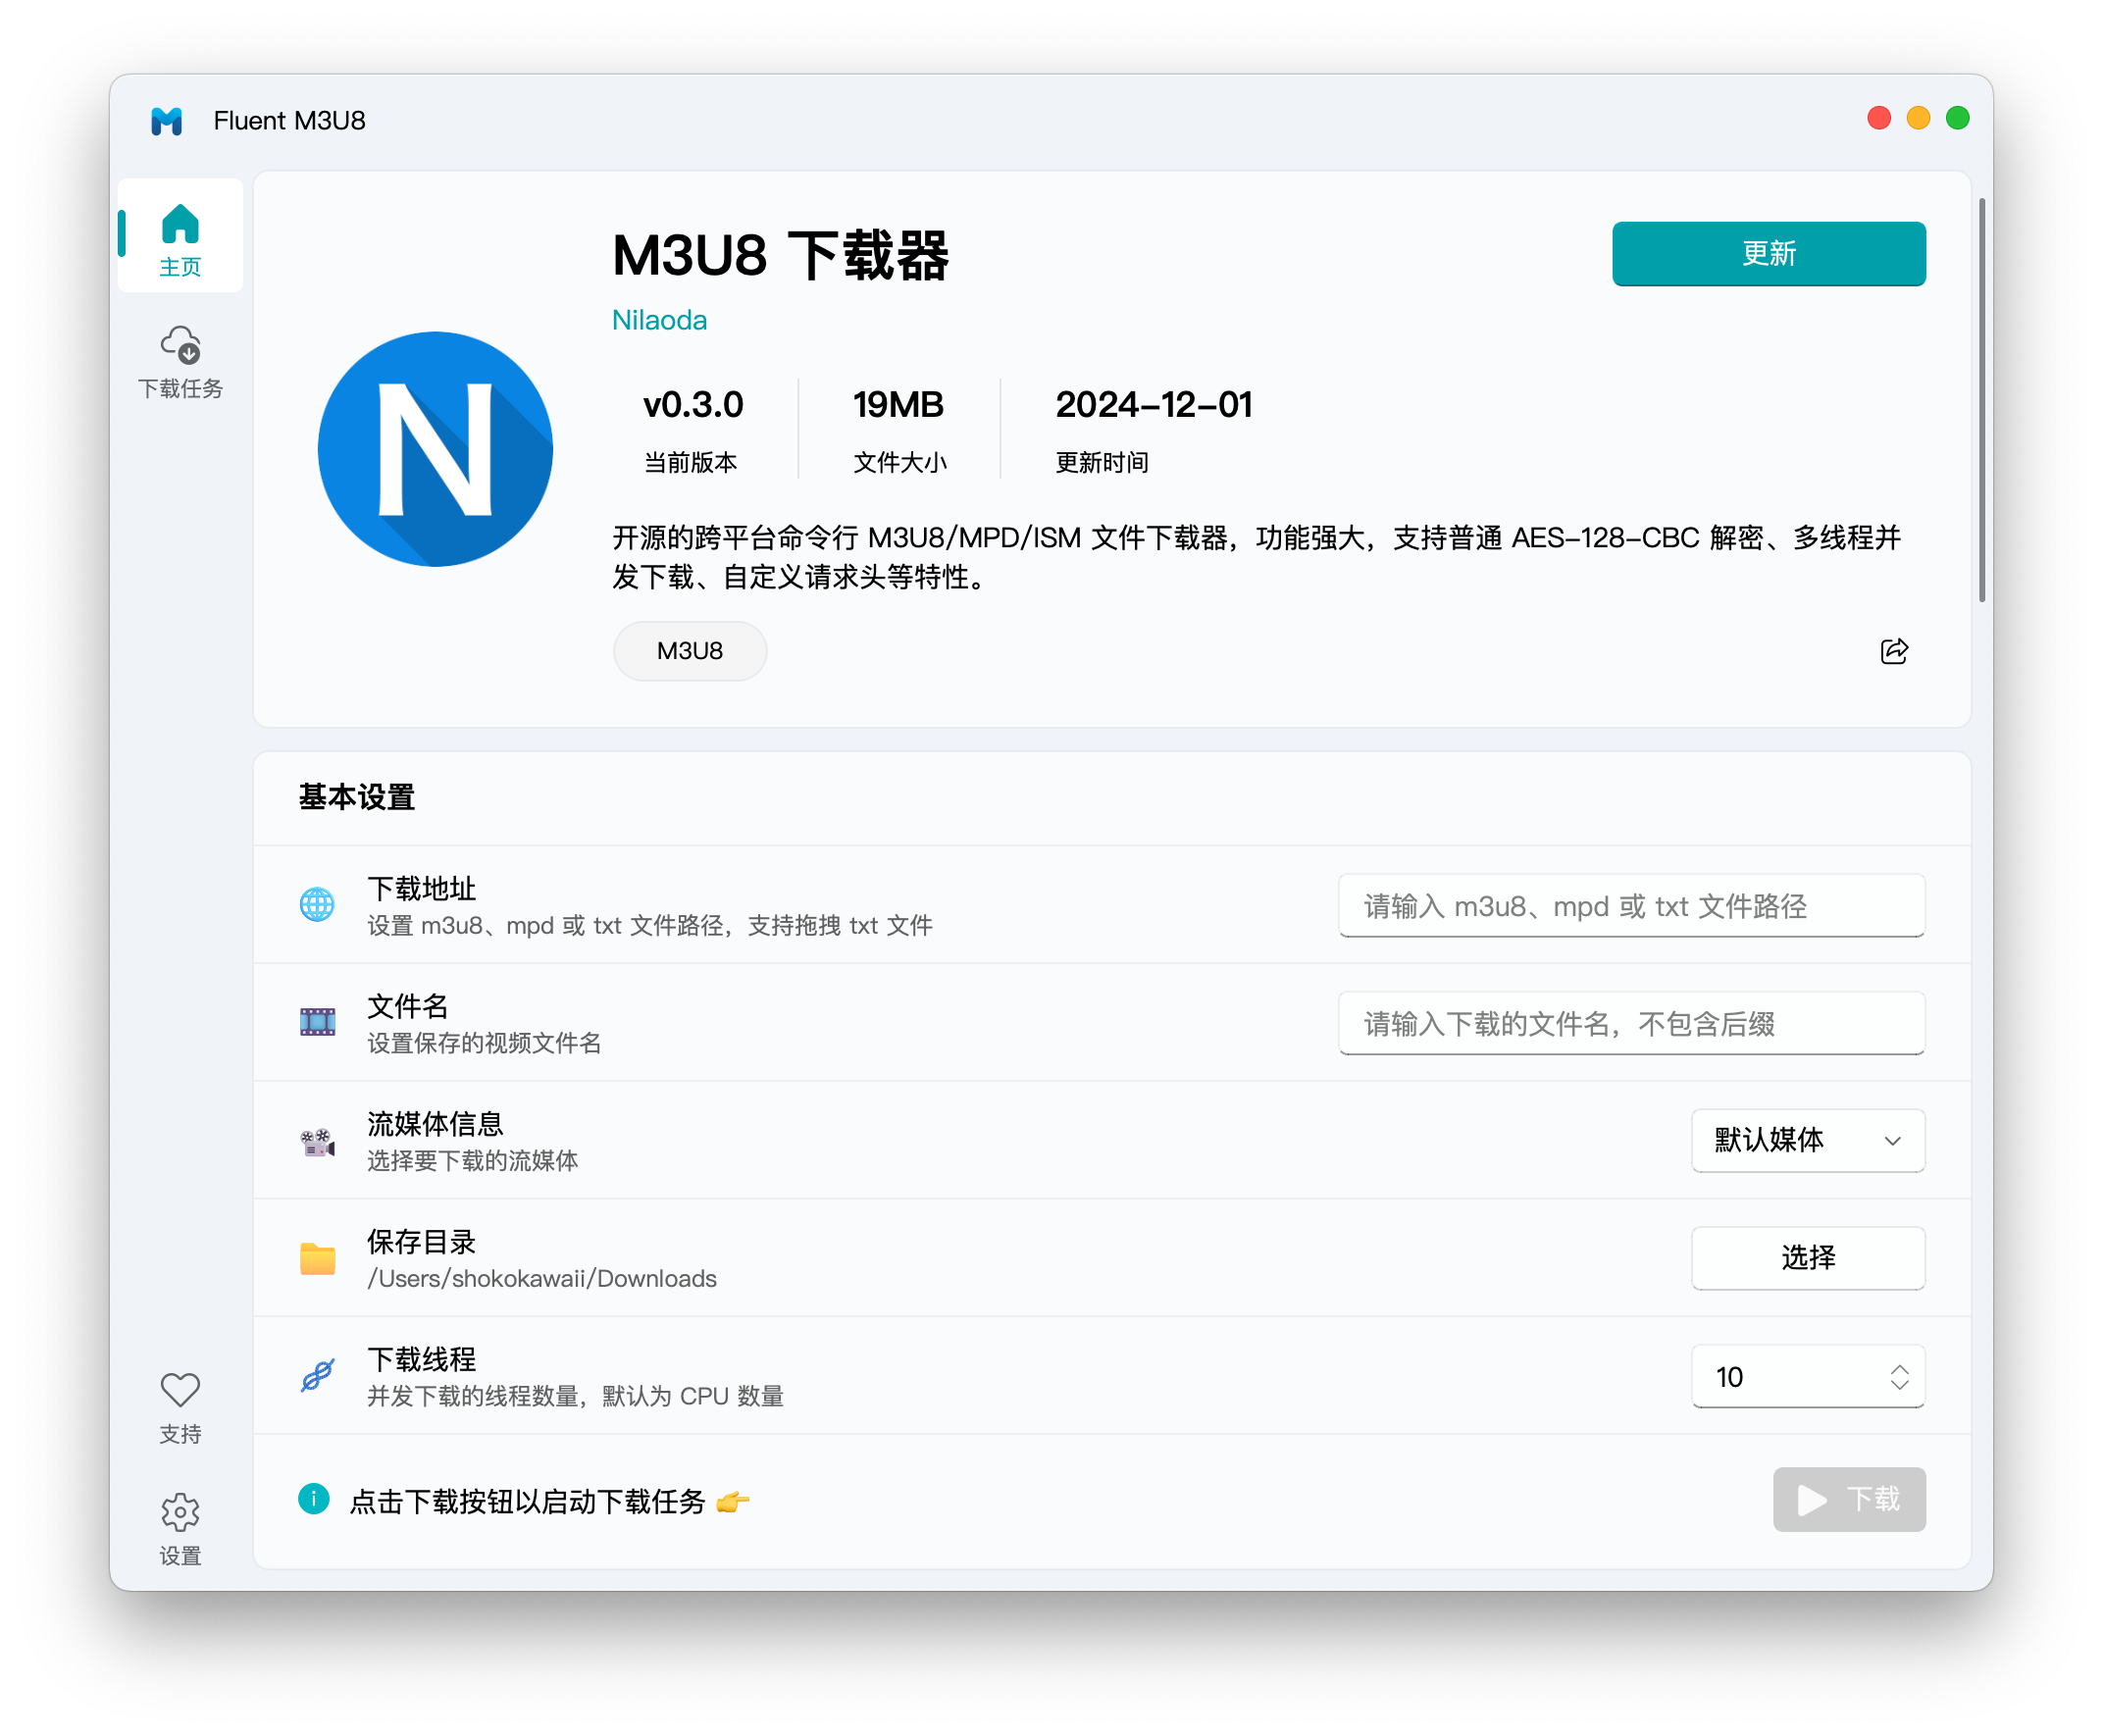Click the share icon in the app card
Viewport: 2103px width, 1736px height.
tap(1893, 651)
